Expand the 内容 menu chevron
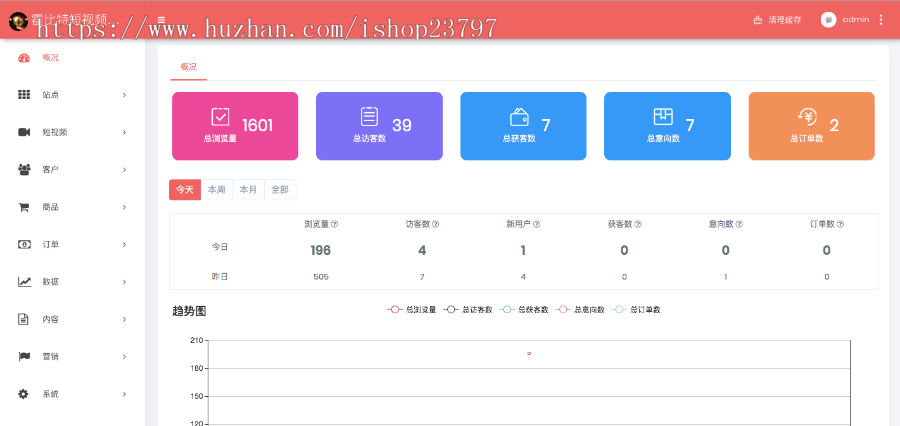 click(124, 319)
